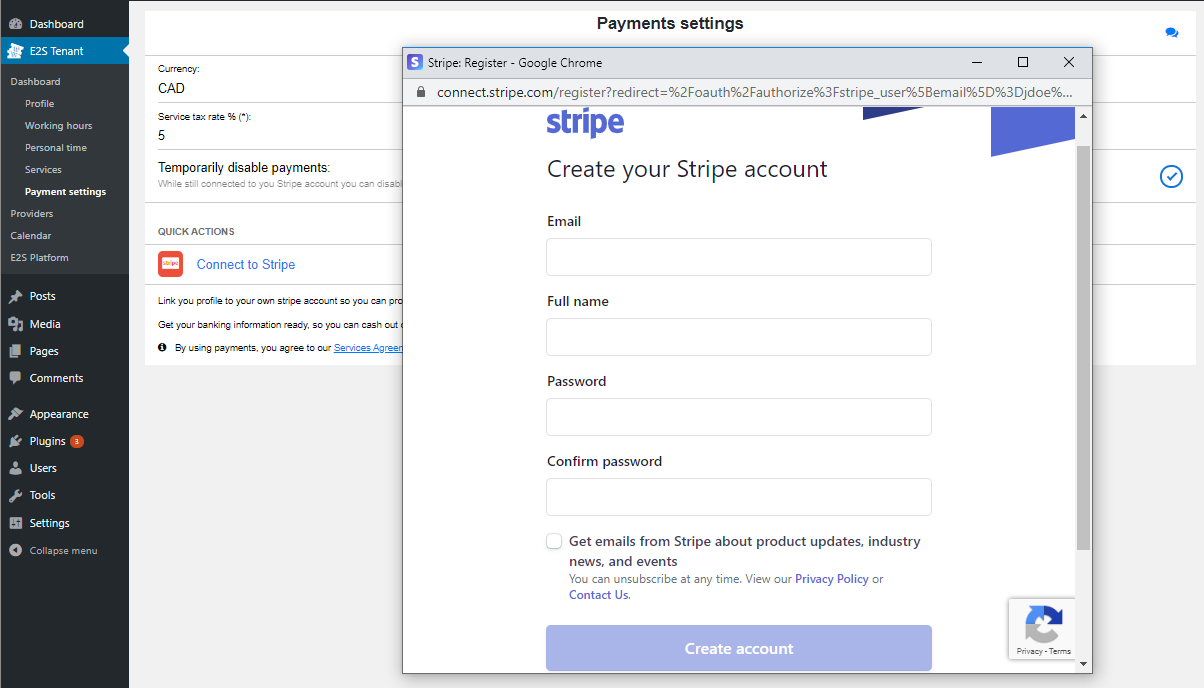Image resolution: width=1204 pixels, height=688 pixels.
Task: Open the Calendar submenu item
Action: (x=31, y=236)
